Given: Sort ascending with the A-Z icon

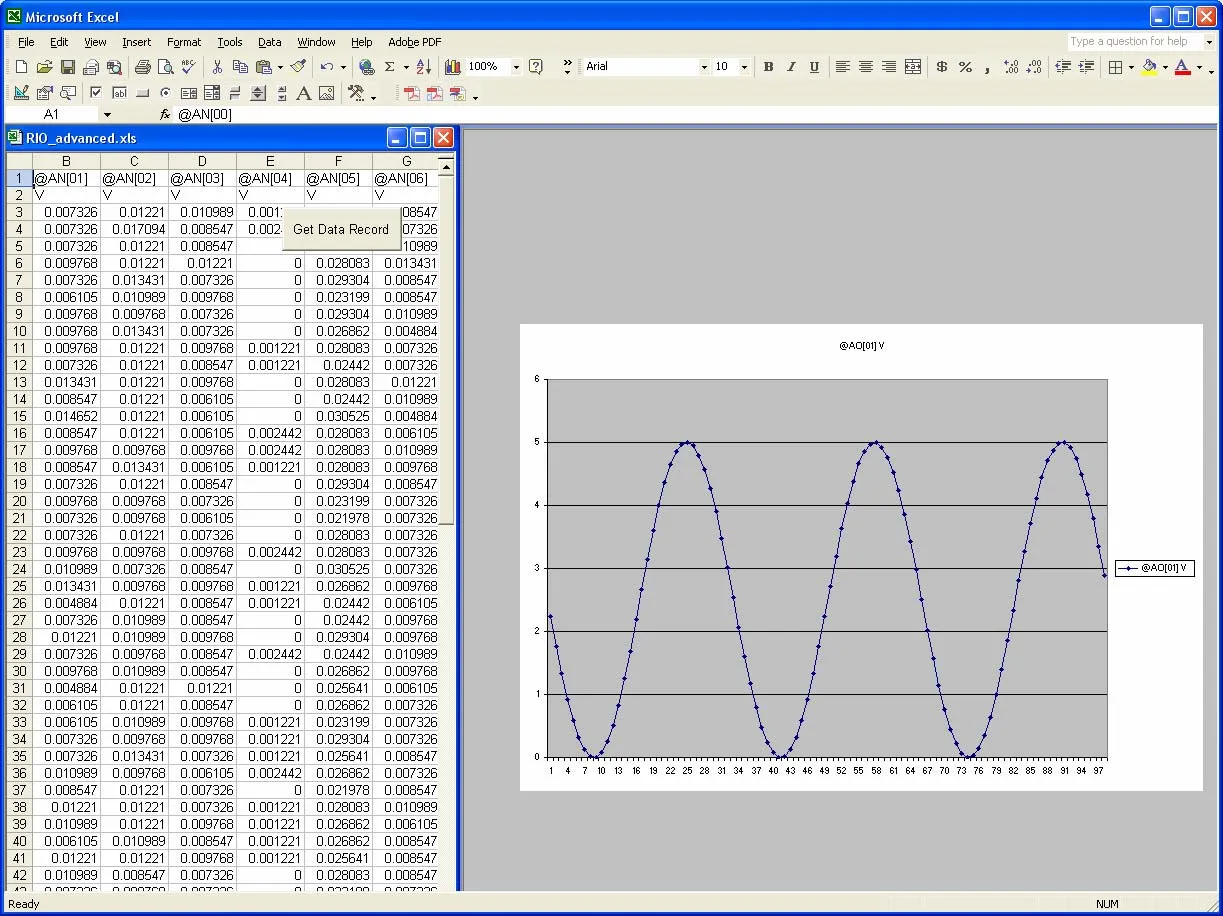Looking at the screenshot, I should tap(423, 67).
